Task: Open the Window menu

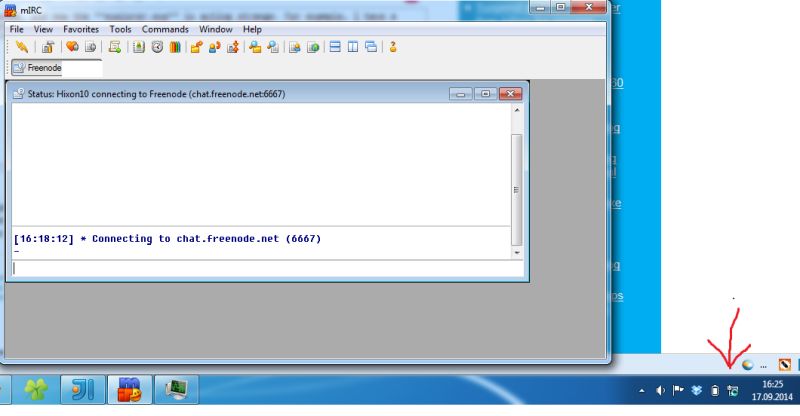Action: pyautogui.click(x=216, y=29)
